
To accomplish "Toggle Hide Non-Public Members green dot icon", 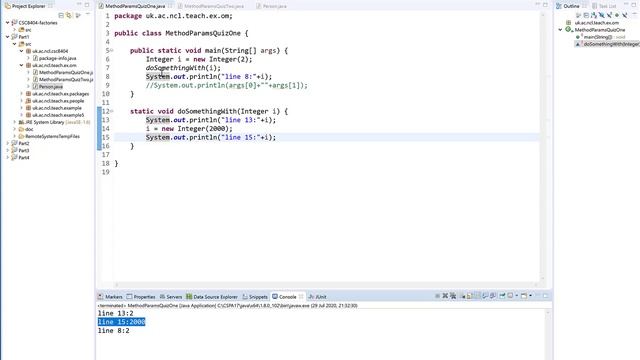I will (x=617, y=15).
